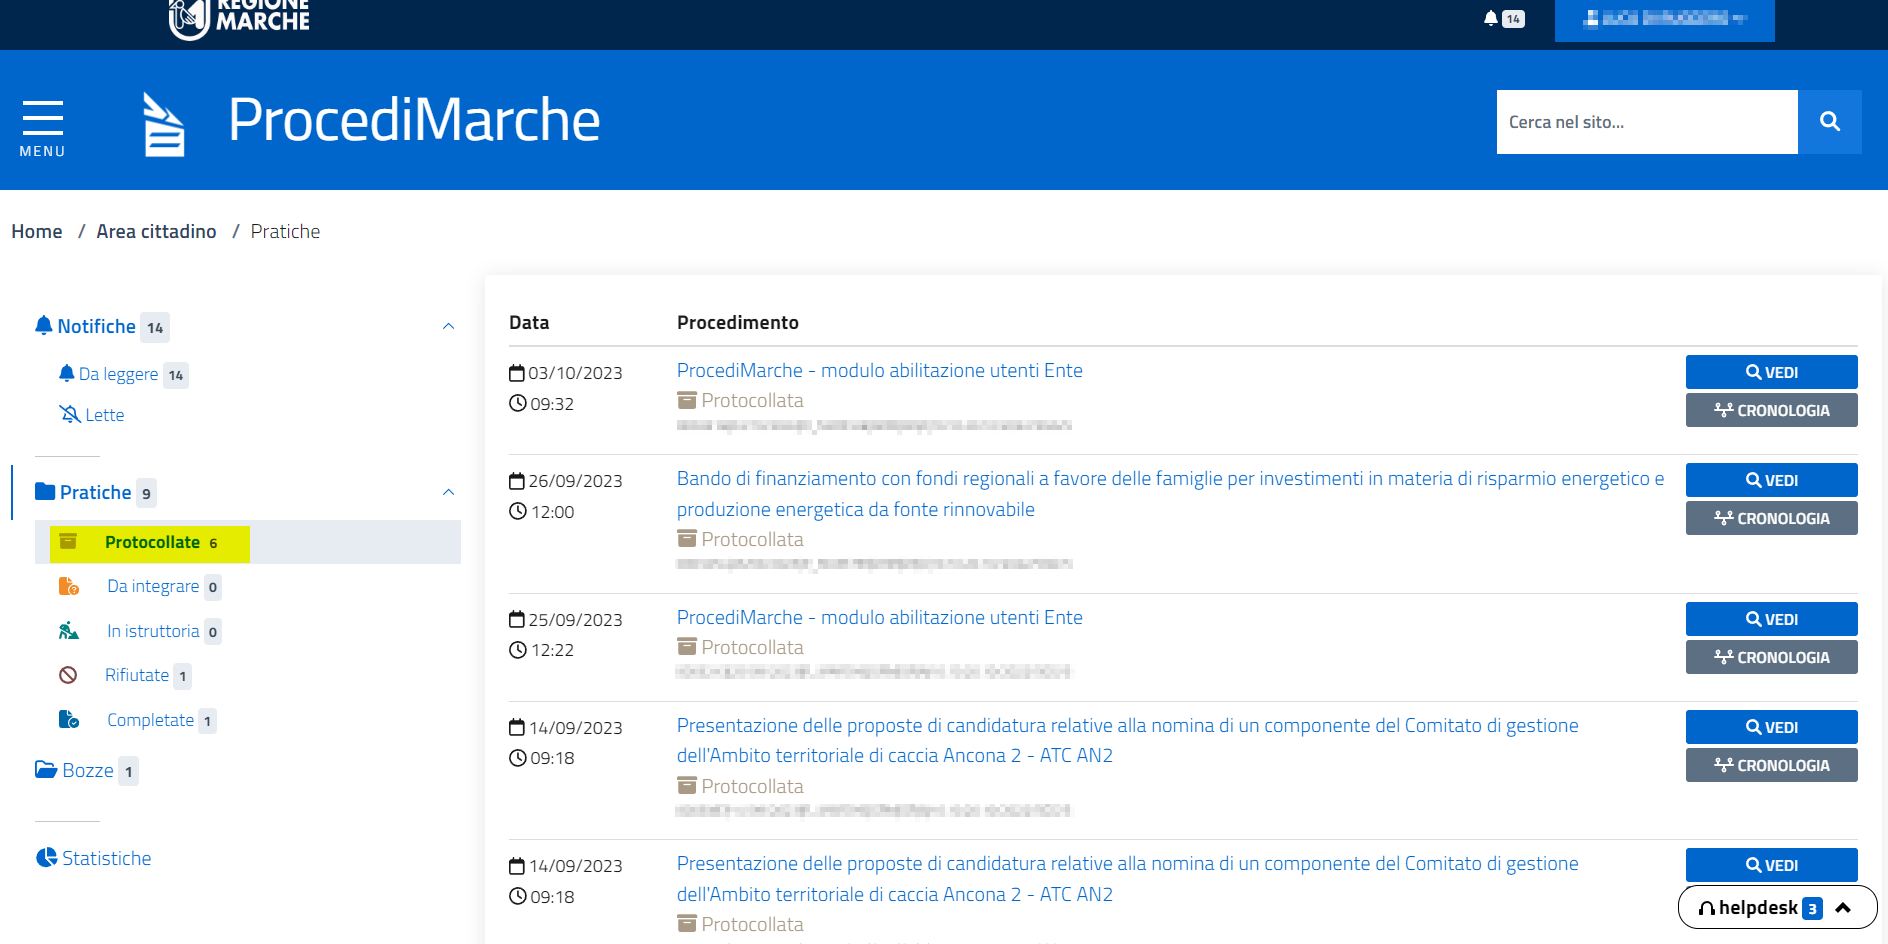The image size is (1888, 944).
Task: Click the checked file icon beside Completate
Action: (68, 719)
